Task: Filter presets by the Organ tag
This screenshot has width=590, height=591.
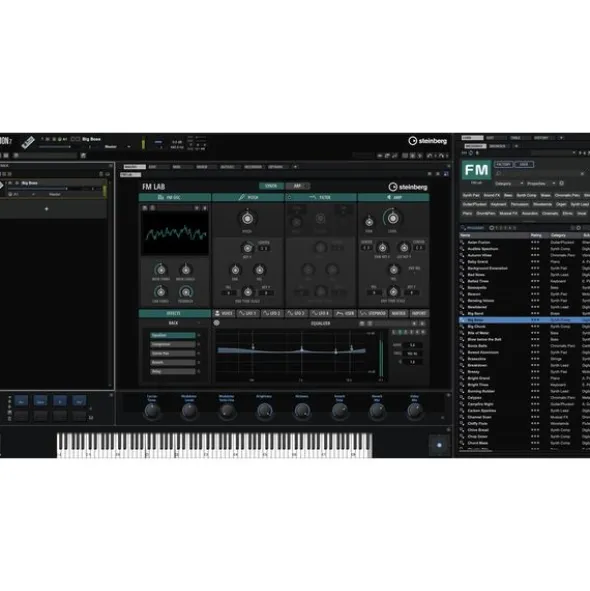Action: pos(561,204)
